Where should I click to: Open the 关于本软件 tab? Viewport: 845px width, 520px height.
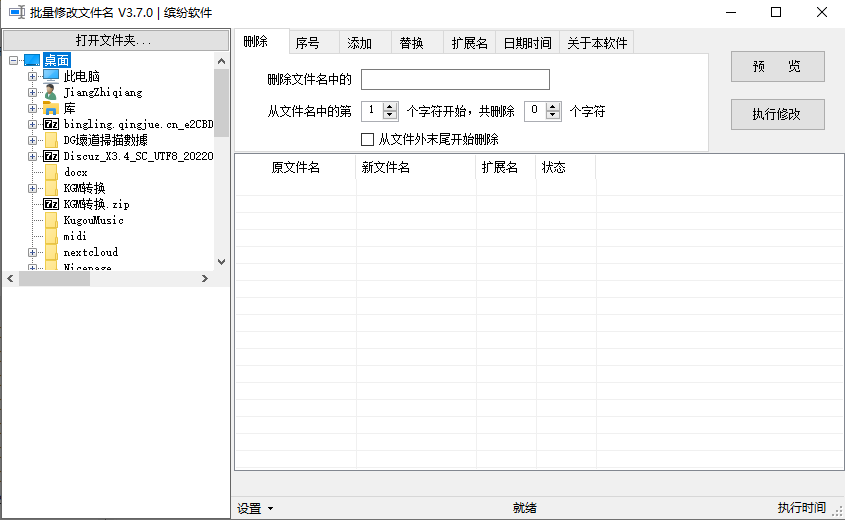click(597, 43)
